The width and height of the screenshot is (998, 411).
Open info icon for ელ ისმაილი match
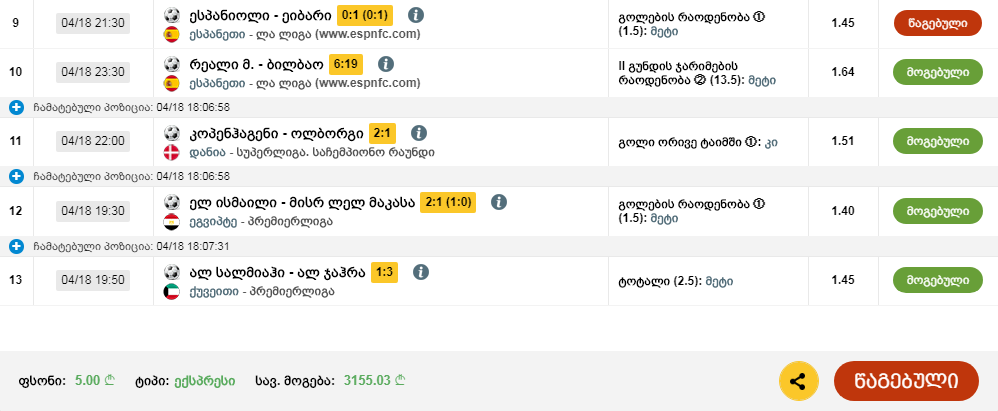[498, 202]
